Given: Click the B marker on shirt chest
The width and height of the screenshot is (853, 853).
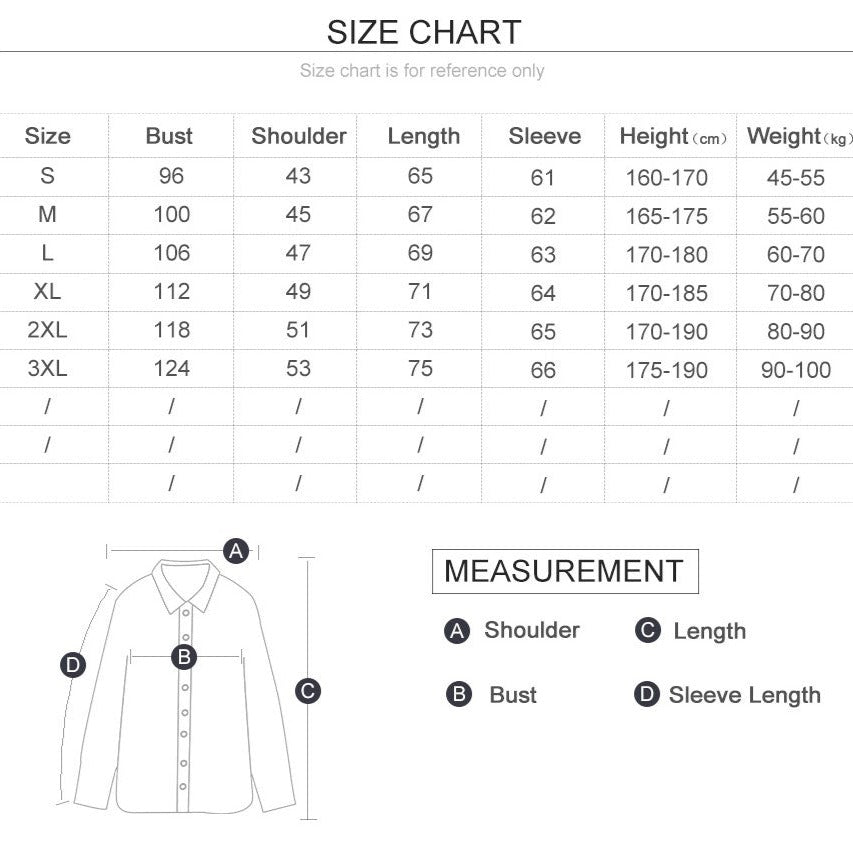Looking at the screenshot, I should (x=183, y=657).
